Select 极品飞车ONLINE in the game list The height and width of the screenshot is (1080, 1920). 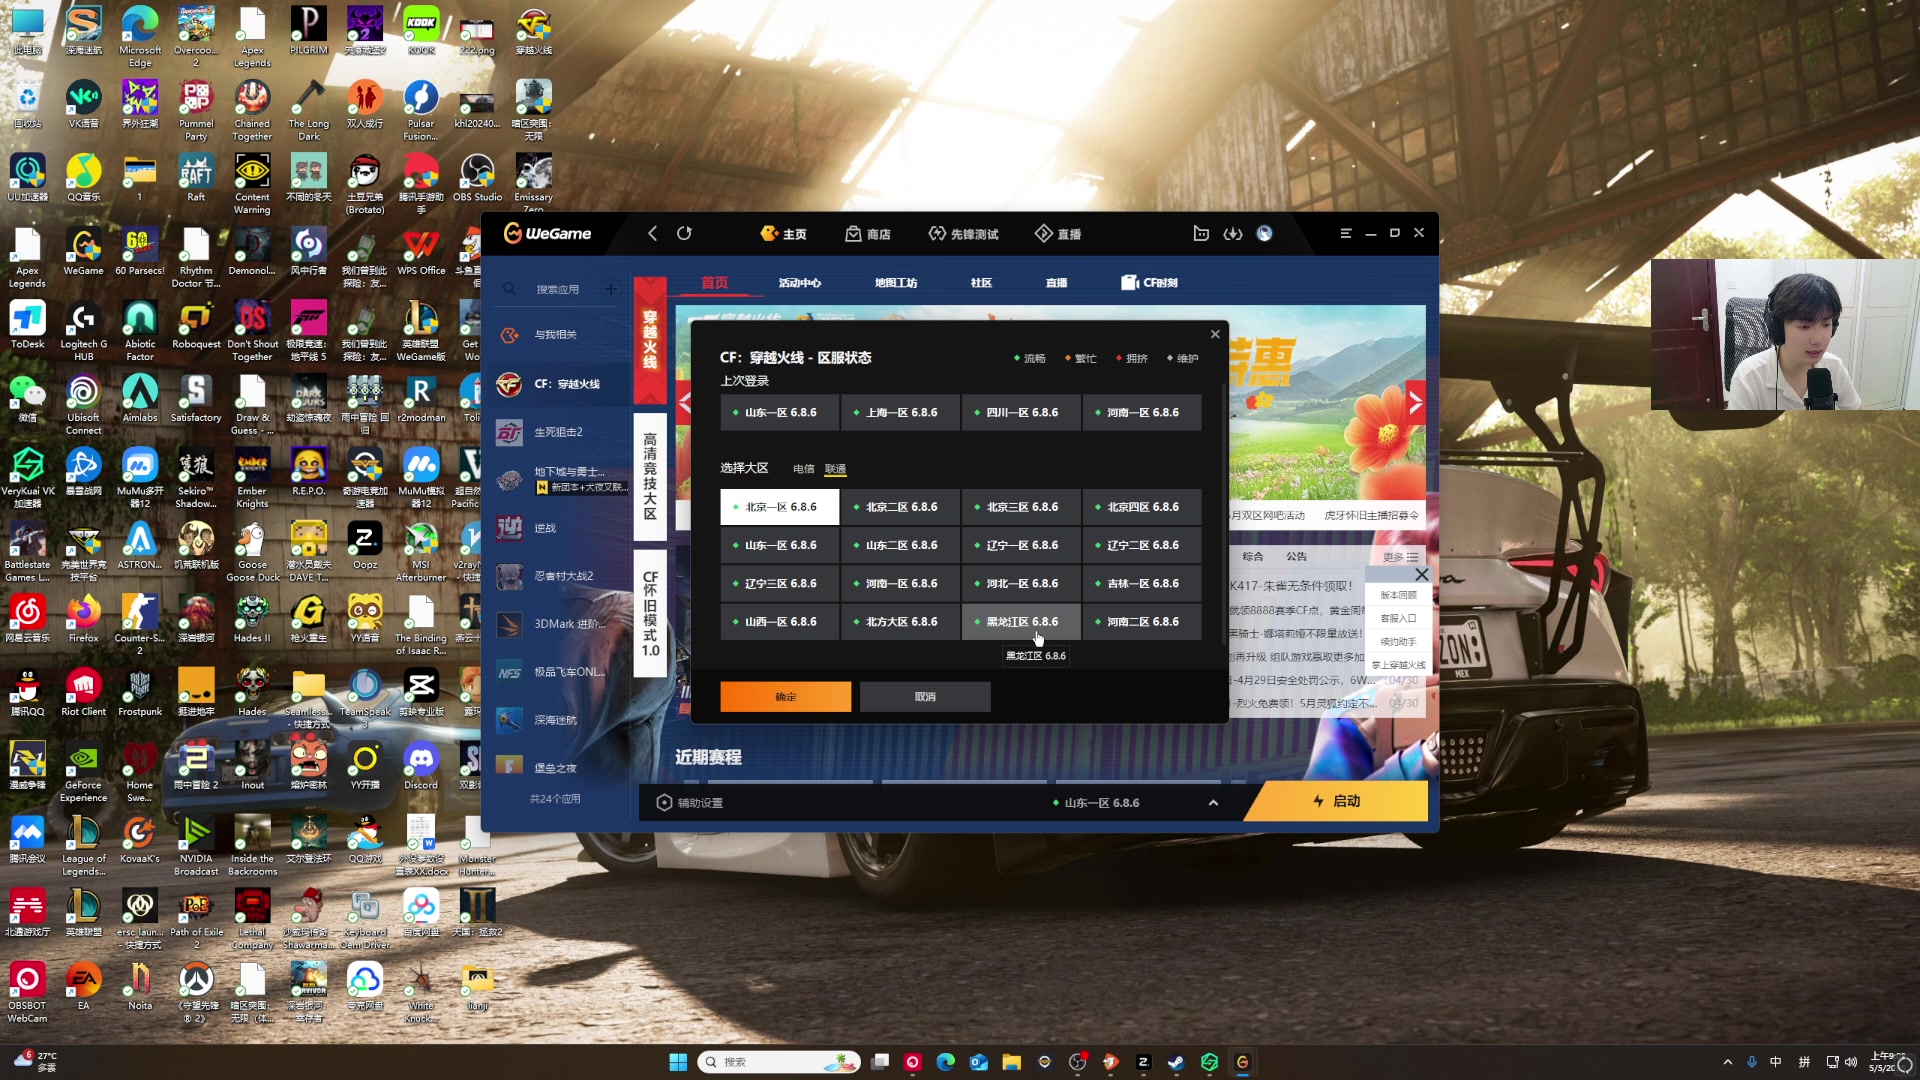pos(568,672)
